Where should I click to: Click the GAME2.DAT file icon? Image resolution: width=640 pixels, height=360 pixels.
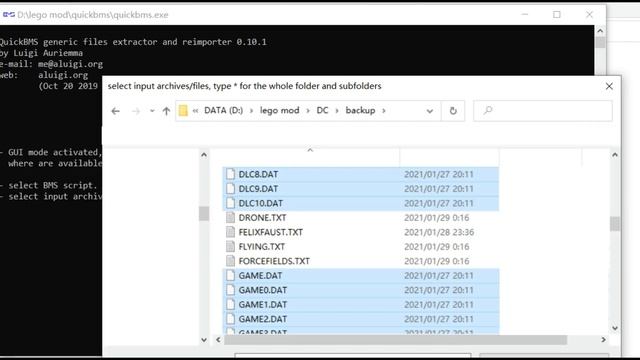tap(231, 319)
